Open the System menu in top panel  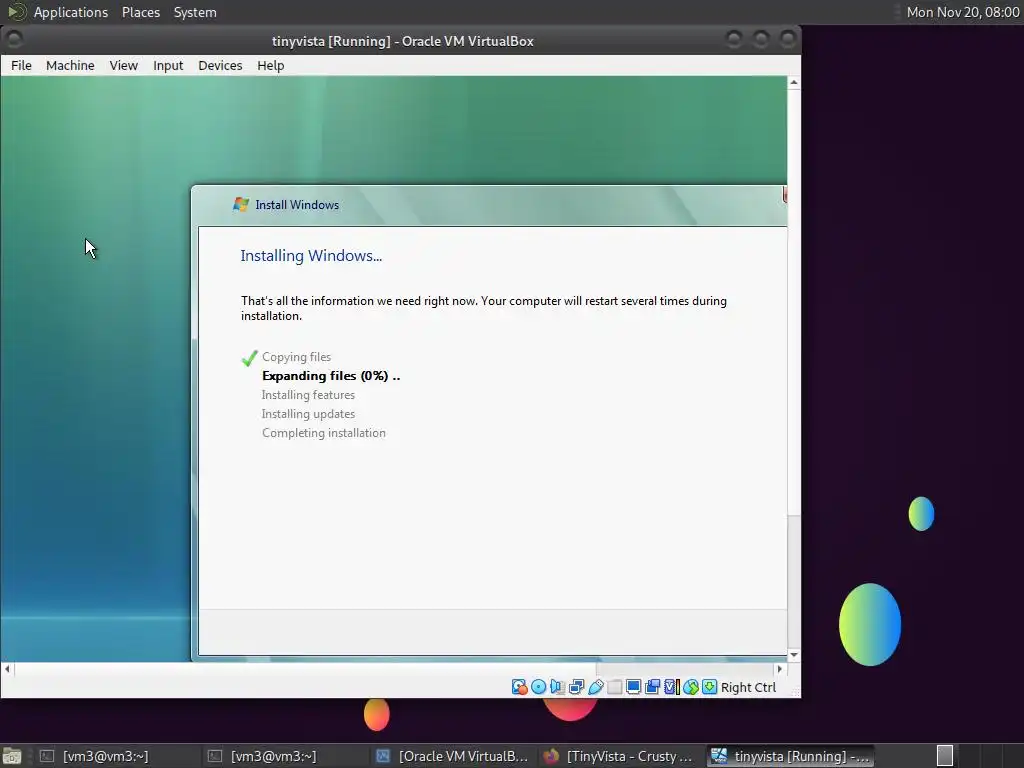(x=195, y=12)
